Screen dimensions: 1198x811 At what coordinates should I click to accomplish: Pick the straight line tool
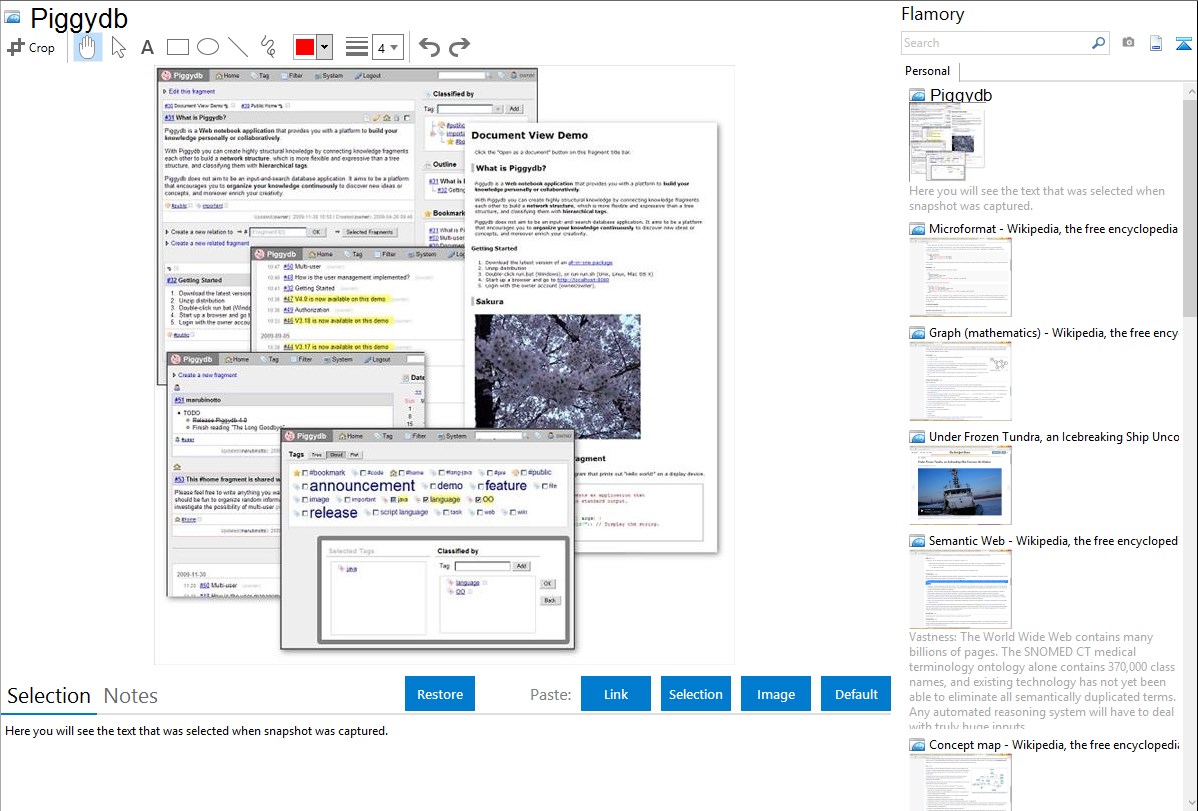238,47
